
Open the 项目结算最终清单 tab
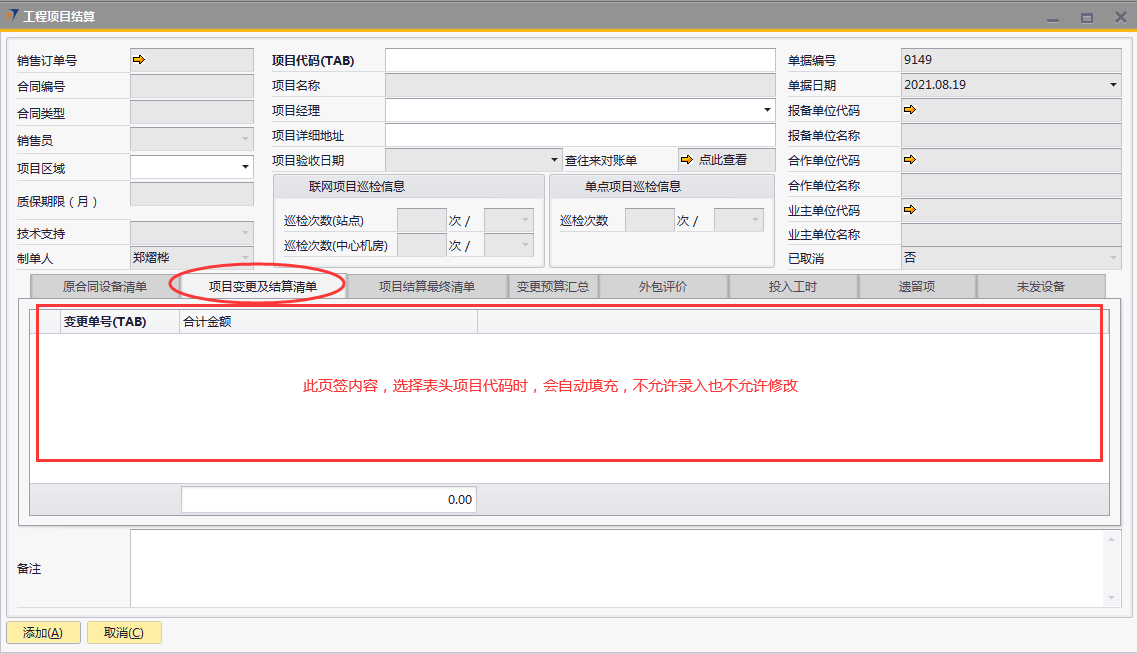(x=427, y=287)
